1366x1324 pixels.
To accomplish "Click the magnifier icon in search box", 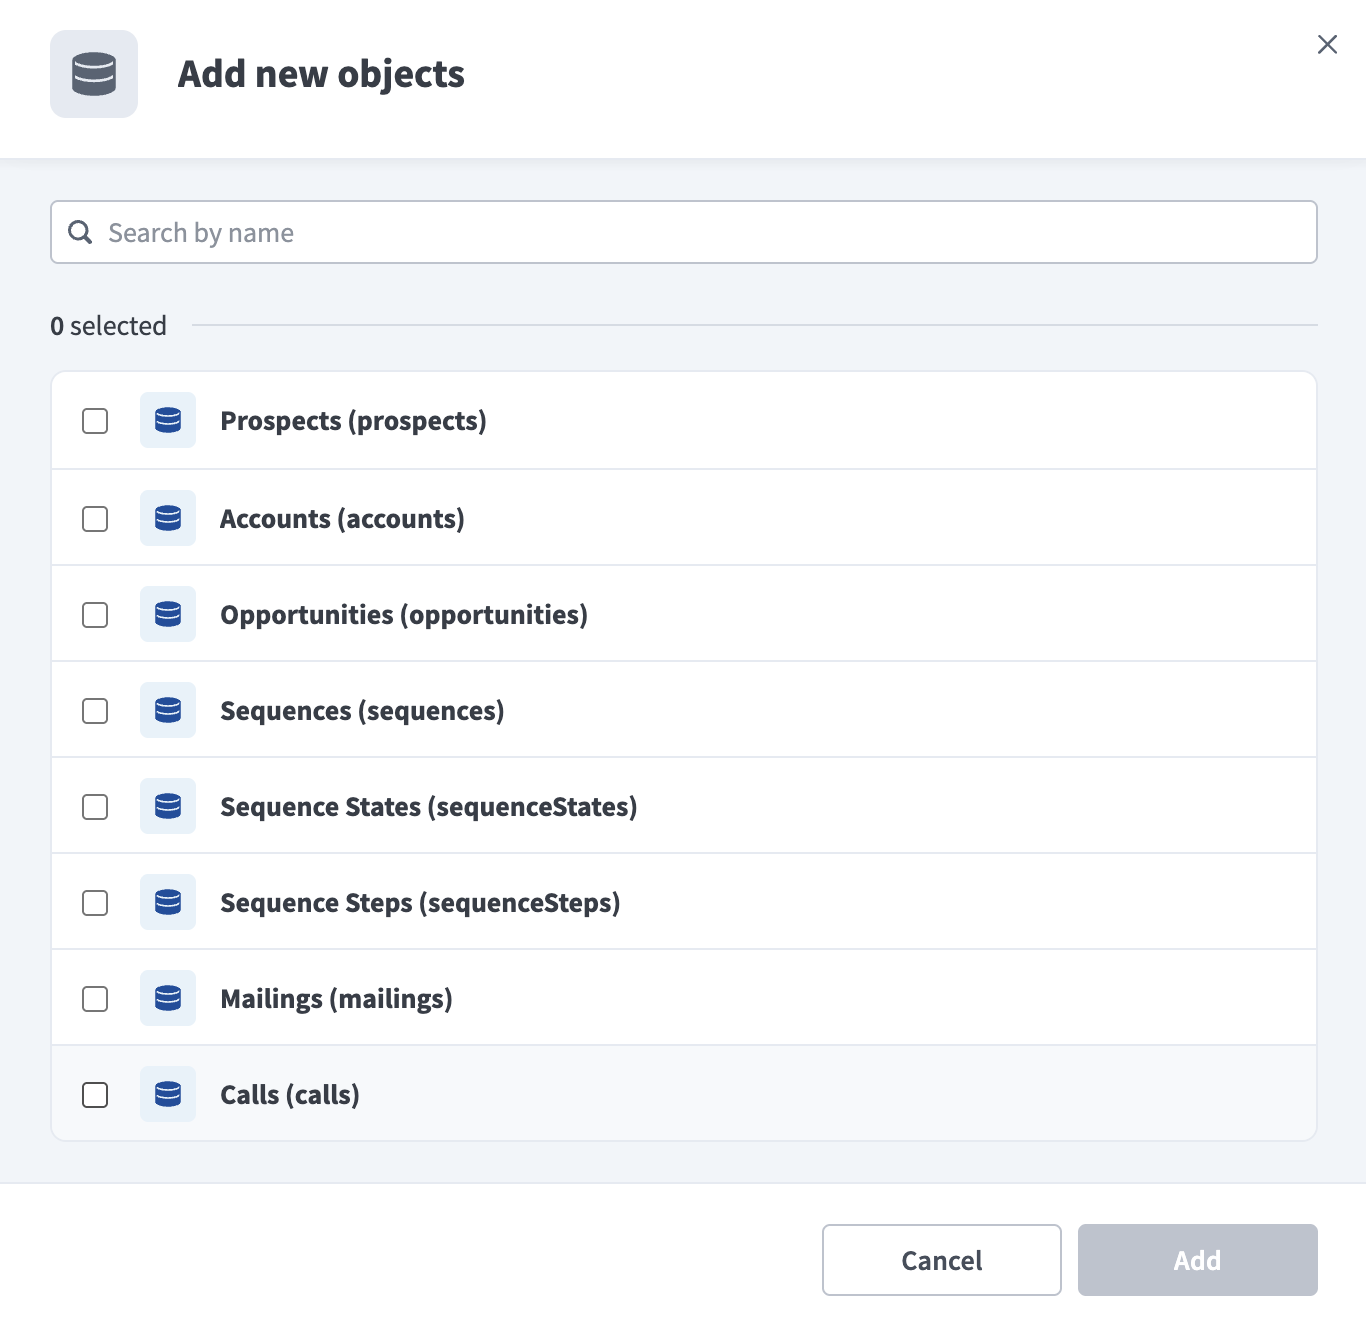I will (x=80, y=232).
